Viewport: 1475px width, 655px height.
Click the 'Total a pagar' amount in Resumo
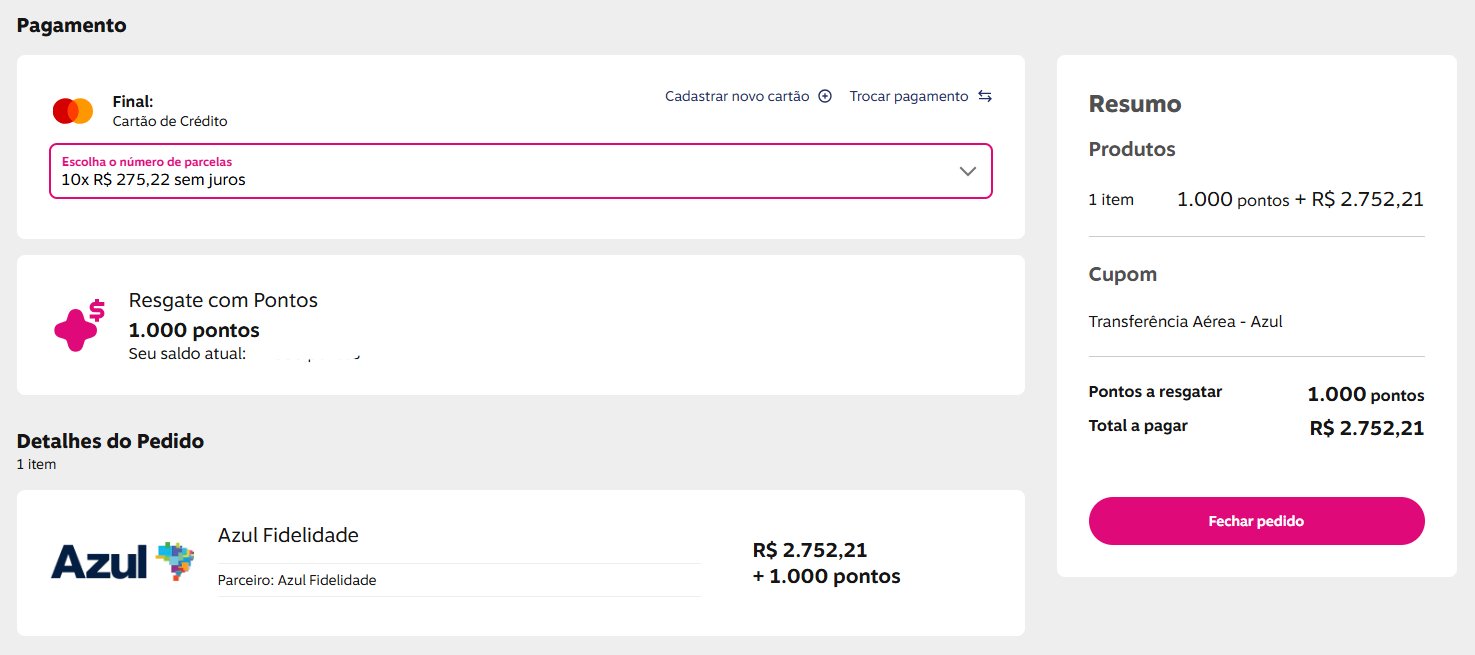(1366, 428)
